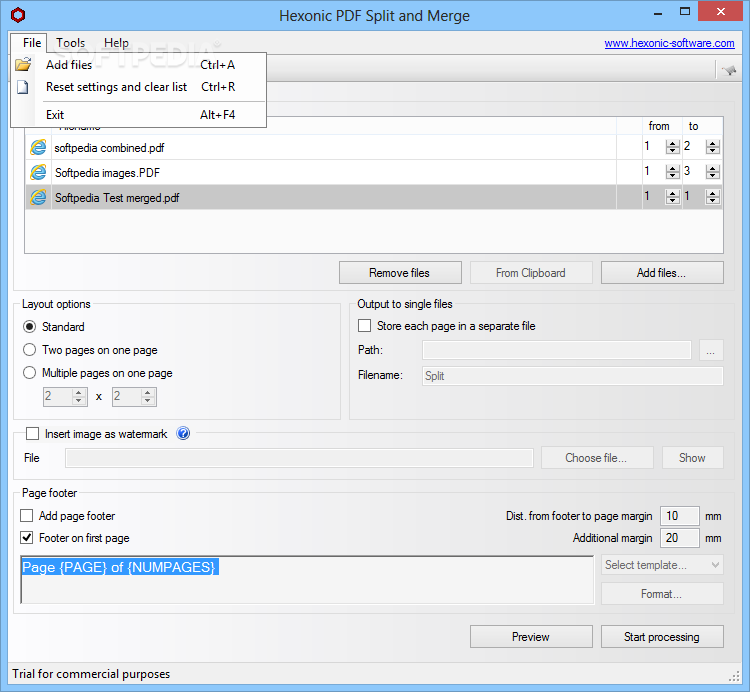Click the watermark File path field
The width and height of the screenshot is (750, 692).
coord(299,458)
